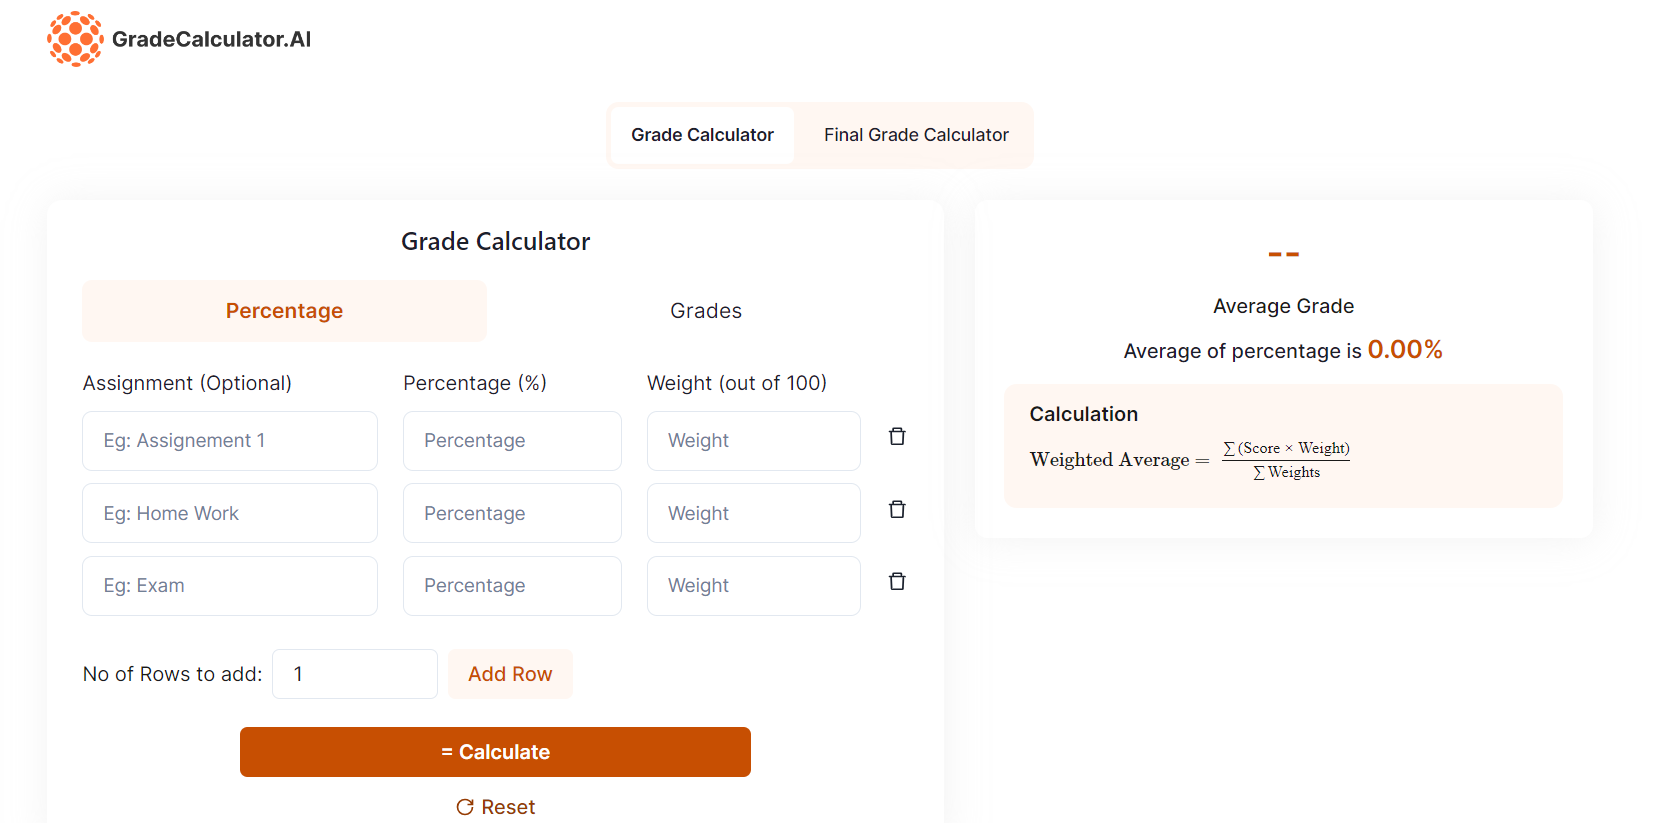This screenshot has width=1673, height=823.
Task: Focus the Home Work row Weight input
Action: coord(753,513)
